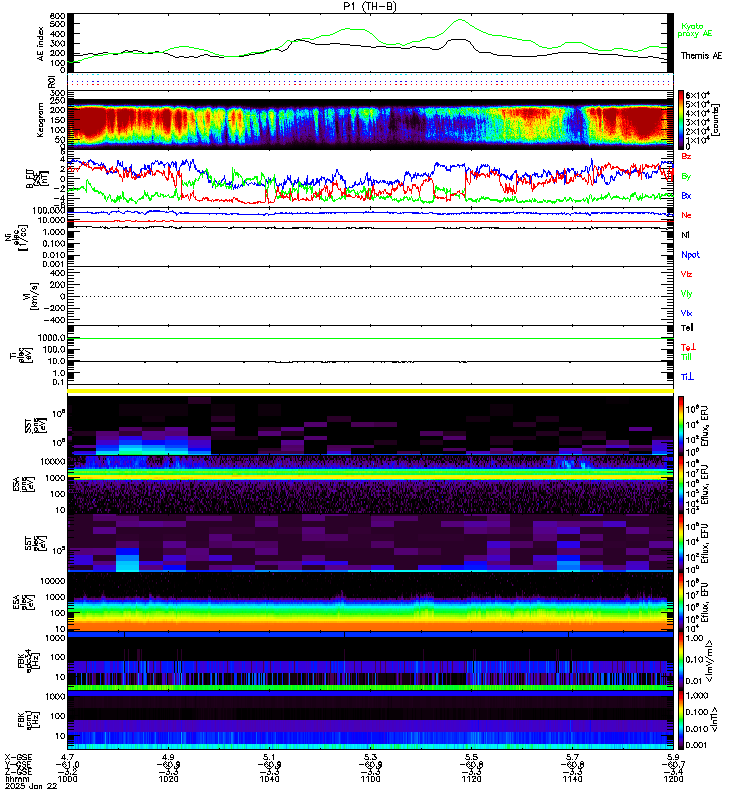Click the blue Vix legend label
Image resolution: width=750 pixels, height=800 pixels.
pos(686,313)
